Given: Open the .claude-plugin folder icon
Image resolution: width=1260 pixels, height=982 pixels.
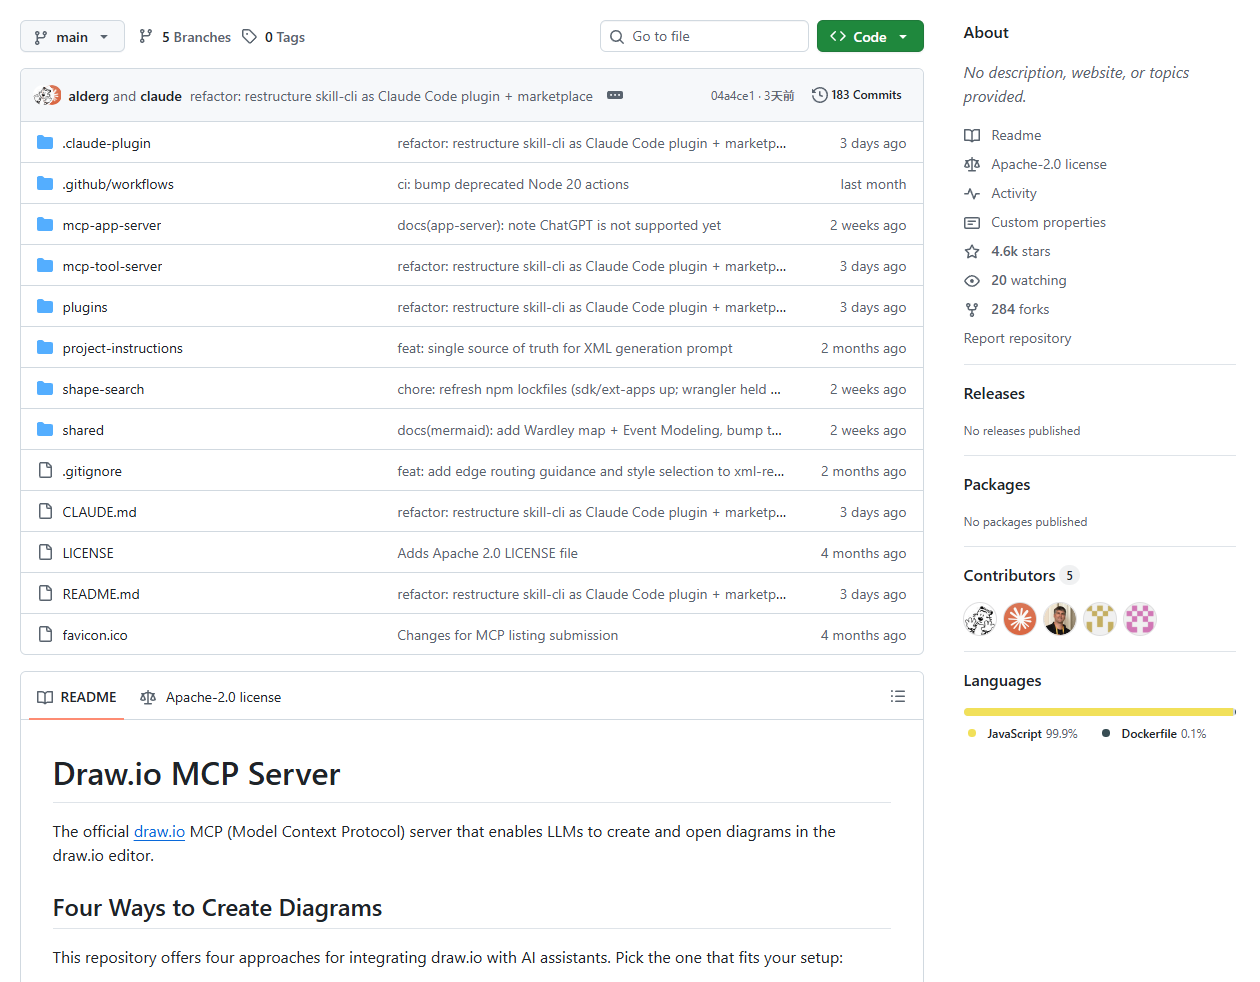Looking at the screenshot, I should tap(45, 143).
